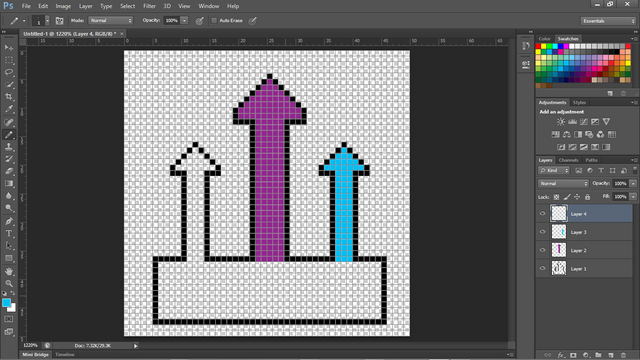Switch to the Color tab
This screenshot has width=640, height=360.
[x=544, y=39]
